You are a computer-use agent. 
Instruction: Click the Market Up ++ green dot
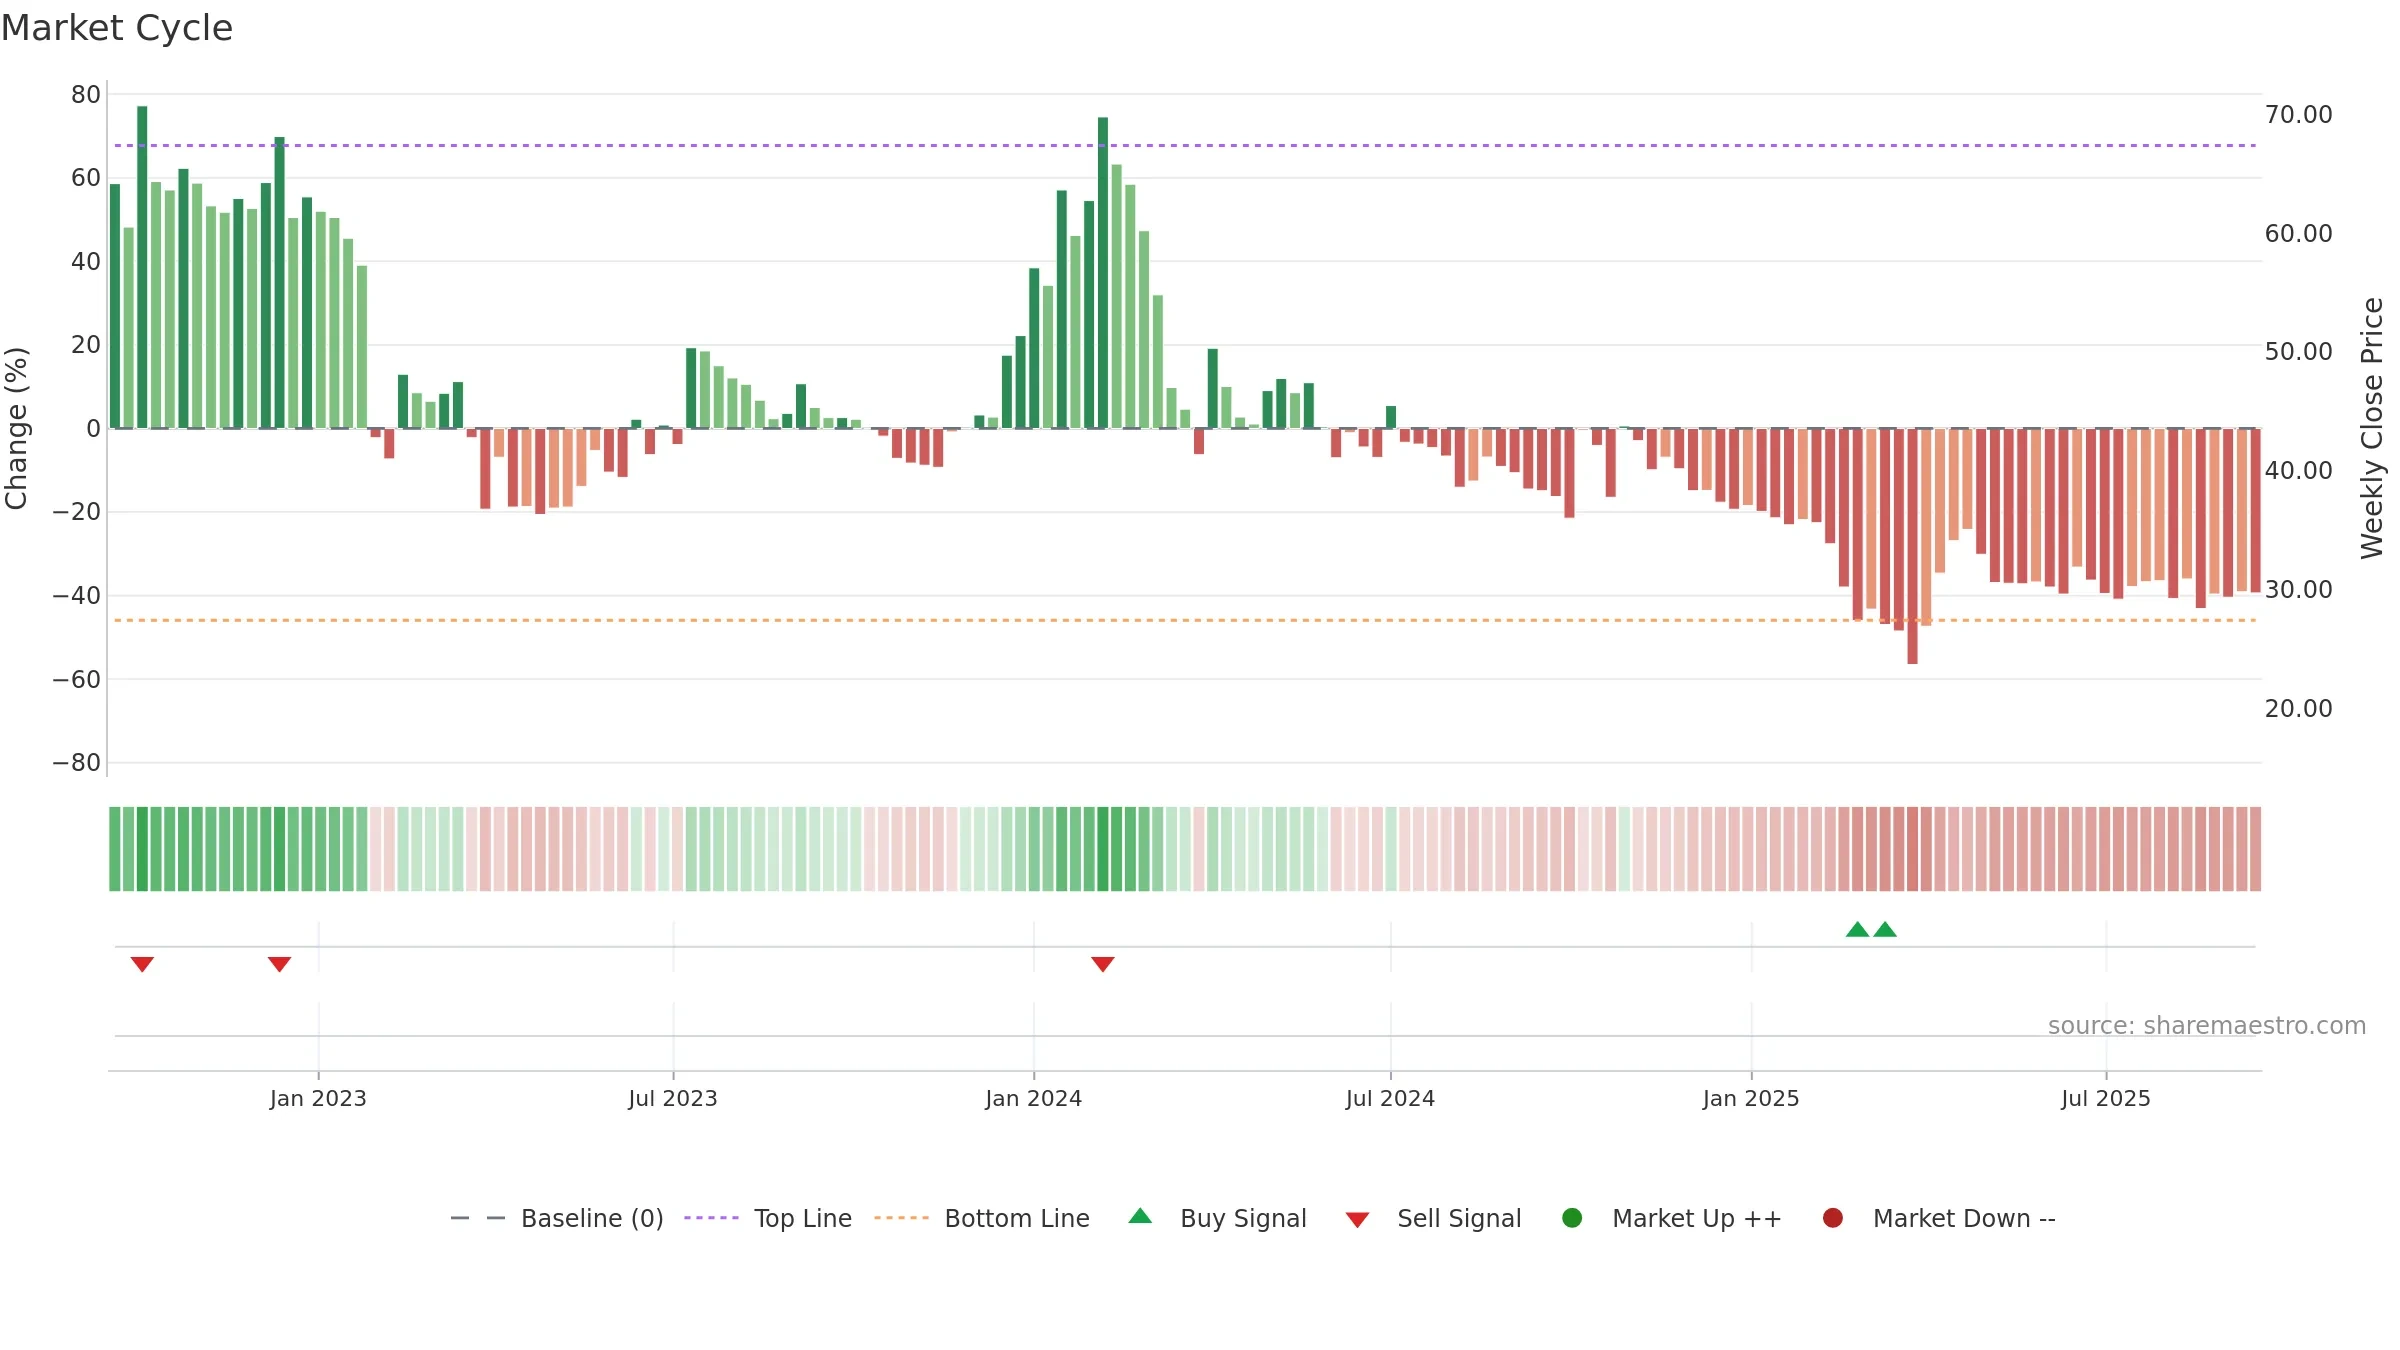coord(1572,1218)
